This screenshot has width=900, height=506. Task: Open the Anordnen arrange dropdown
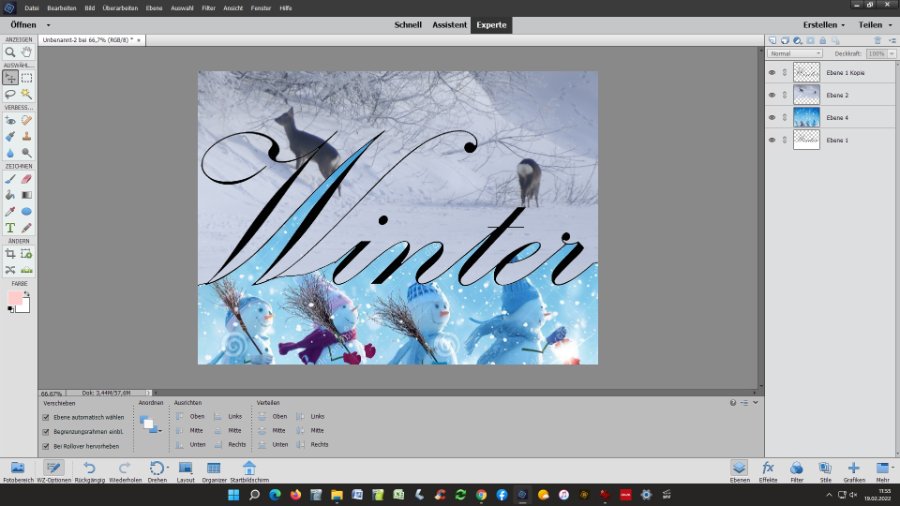[x=150, y=425]
